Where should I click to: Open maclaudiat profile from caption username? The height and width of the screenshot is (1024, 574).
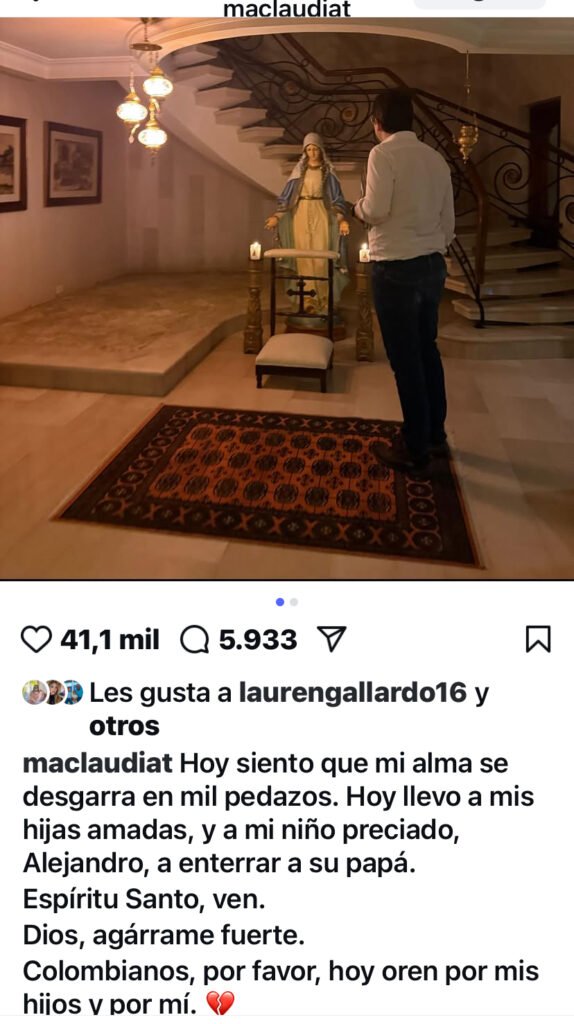pos(98,763)
